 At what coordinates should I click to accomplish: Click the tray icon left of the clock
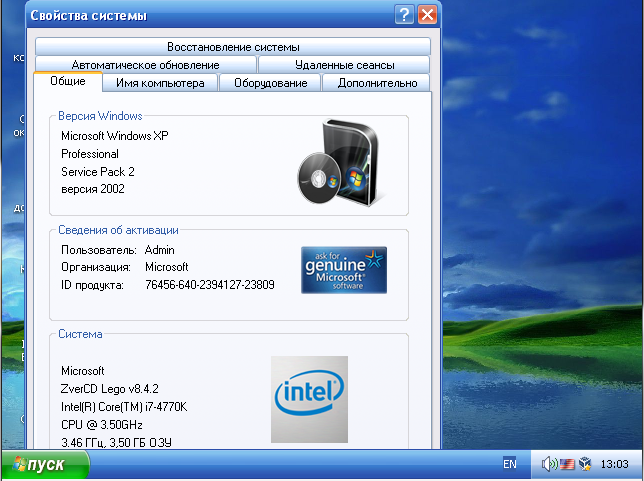(x=585, y=464)
